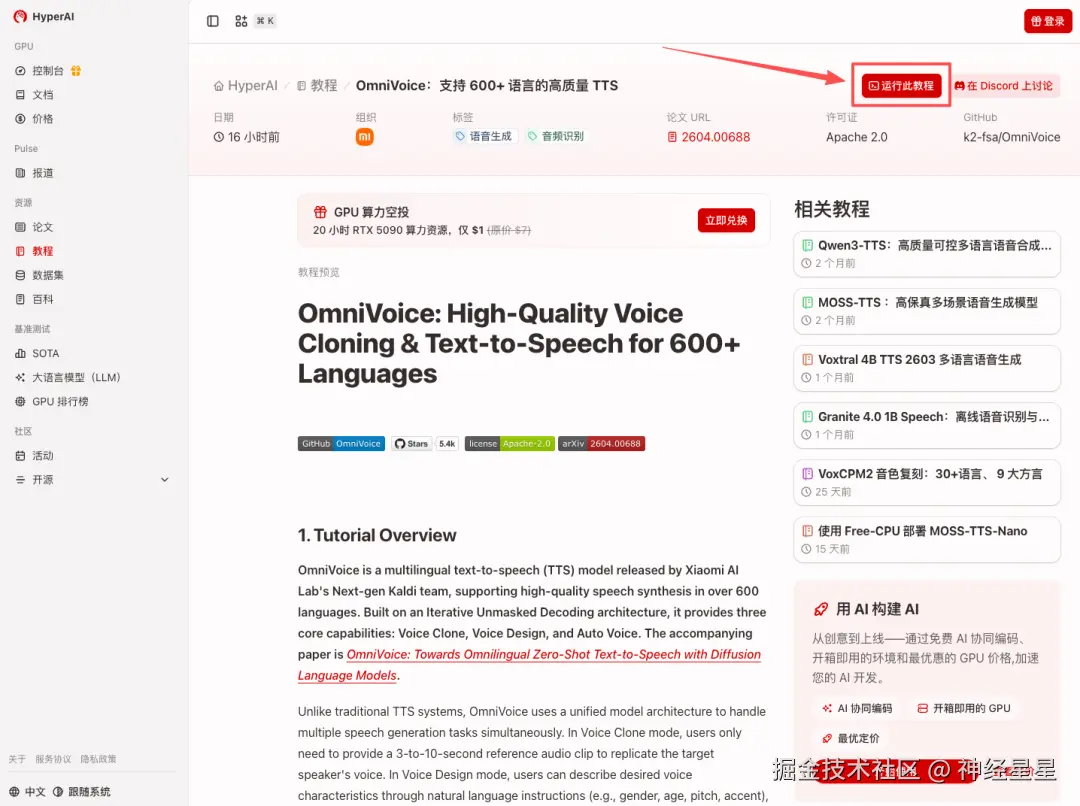This screenshot has height=806, width=1080.
Task: Click the 活动 calendar icon
Action: click(x=21, y=456)
